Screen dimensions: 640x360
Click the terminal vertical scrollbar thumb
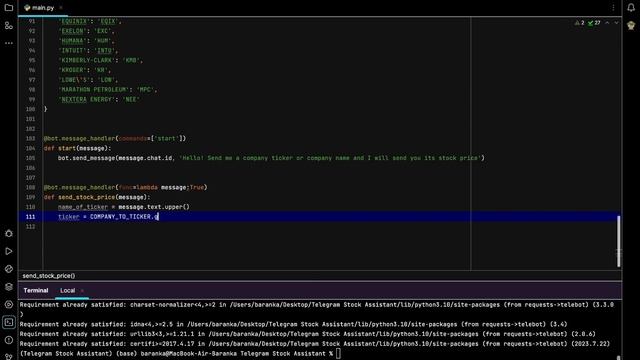[618, 358]
